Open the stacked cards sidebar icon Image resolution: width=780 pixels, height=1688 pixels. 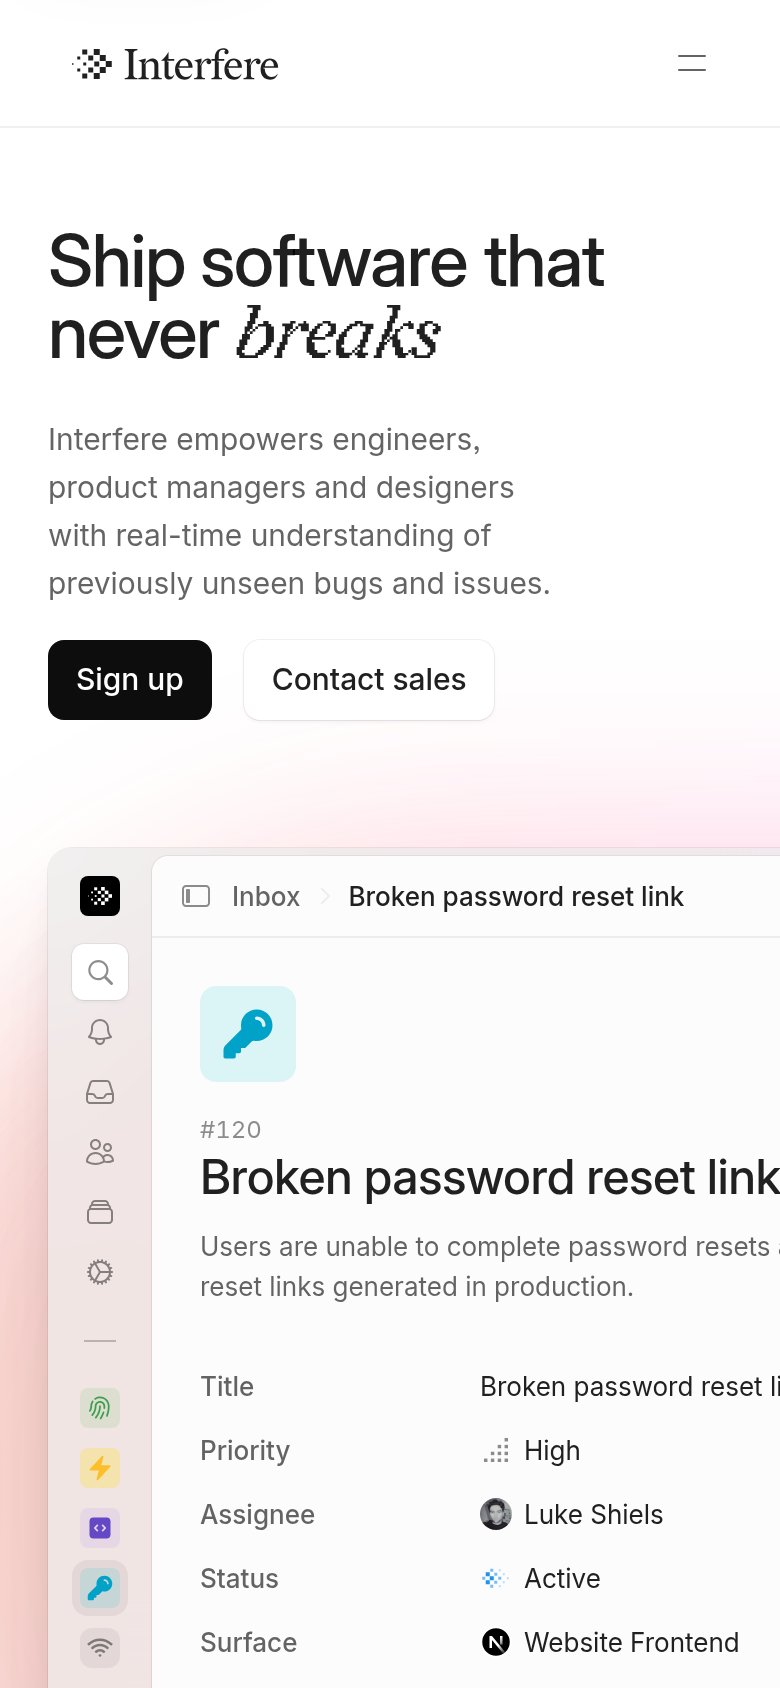[100, 1212]
